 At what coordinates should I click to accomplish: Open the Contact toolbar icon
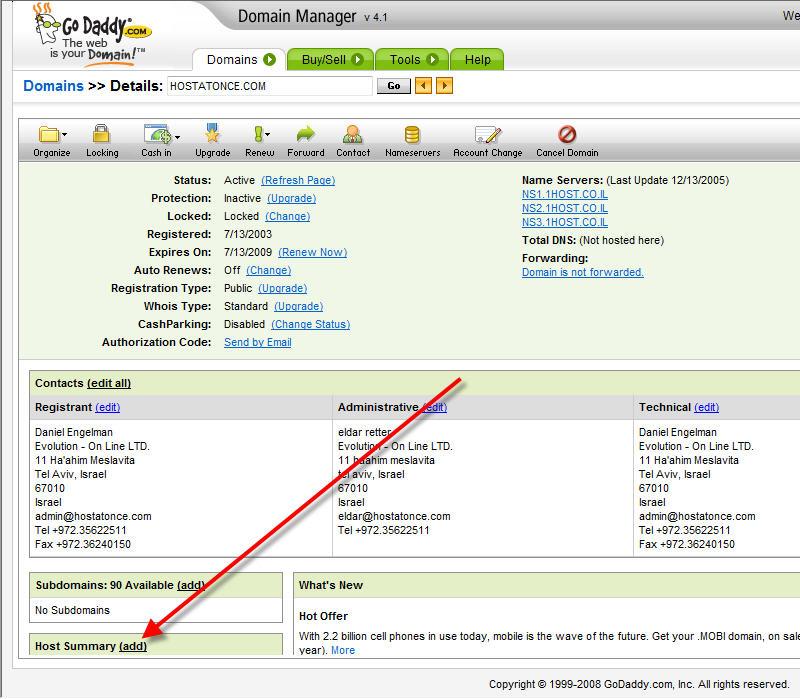point(352,134)
